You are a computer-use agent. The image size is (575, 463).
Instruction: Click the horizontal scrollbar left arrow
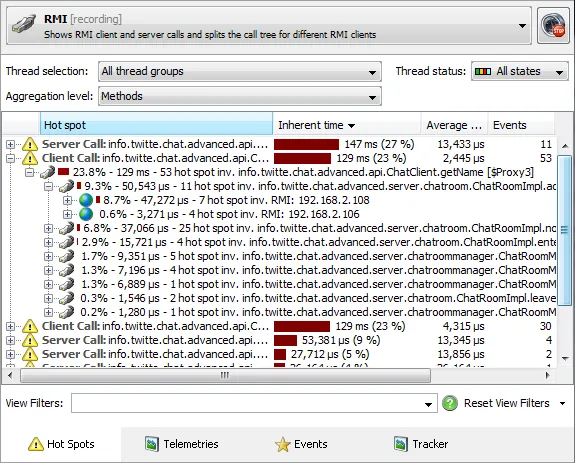[10, 375]
